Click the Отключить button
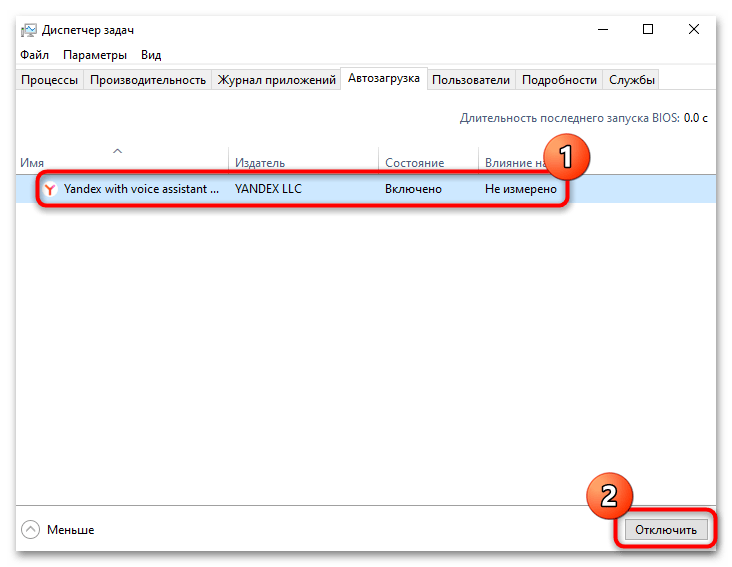Viewport: 732px width, 567px height. 666,530
